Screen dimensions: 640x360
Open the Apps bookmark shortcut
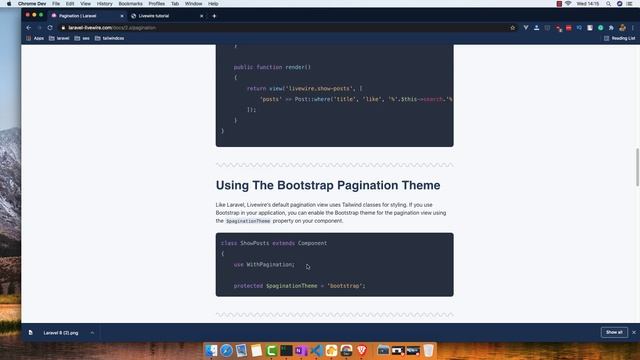point(35,38)
